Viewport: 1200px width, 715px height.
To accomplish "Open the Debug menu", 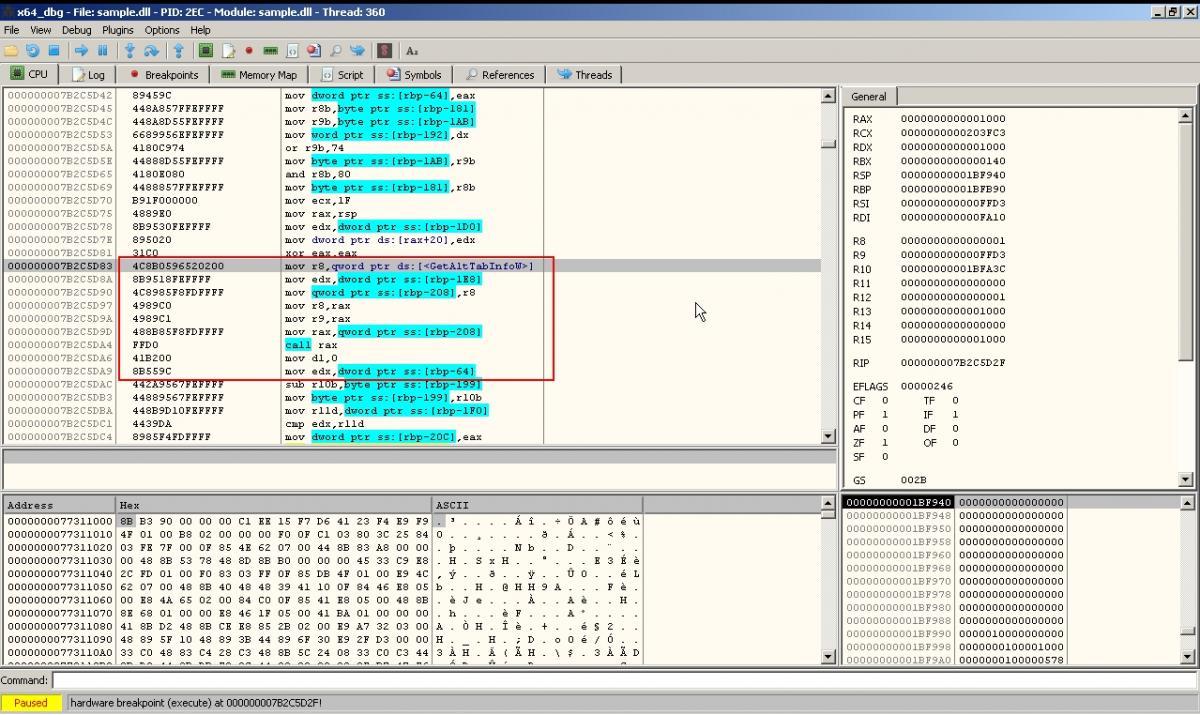I will click(76, 30).
